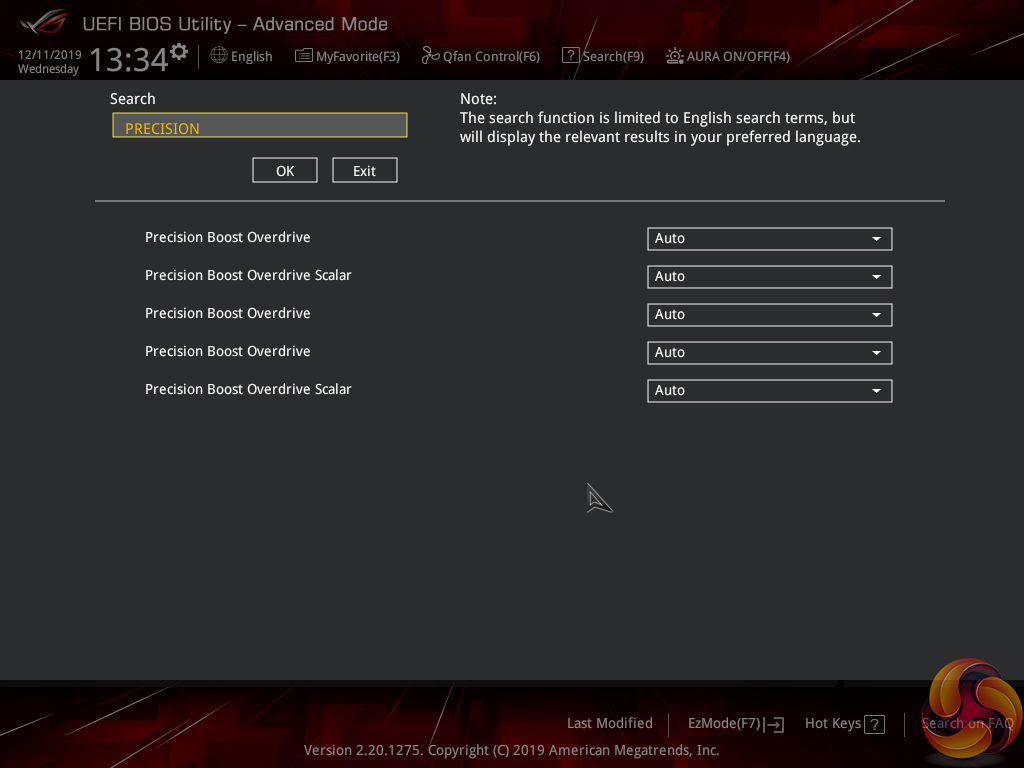1024x768 pixels.
Task: Open the third Precision Boost Overdrive dropdown
Action: click(x=769, y=352)
